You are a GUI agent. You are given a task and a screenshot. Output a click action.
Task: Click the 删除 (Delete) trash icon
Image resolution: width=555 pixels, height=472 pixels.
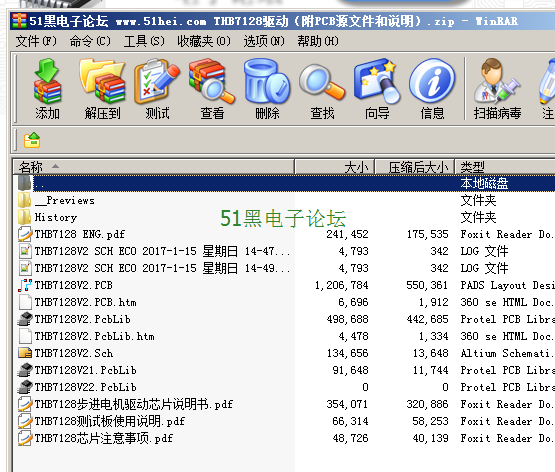(x=267, y=81)
